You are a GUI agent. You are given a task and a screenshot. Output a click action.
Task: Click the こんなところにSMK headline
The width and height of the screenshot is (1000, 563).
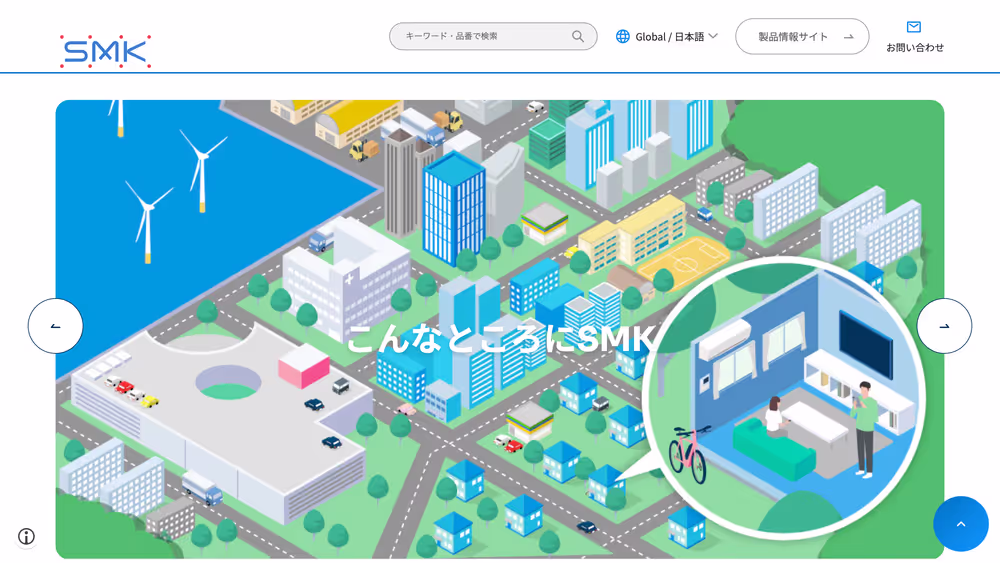500,338
